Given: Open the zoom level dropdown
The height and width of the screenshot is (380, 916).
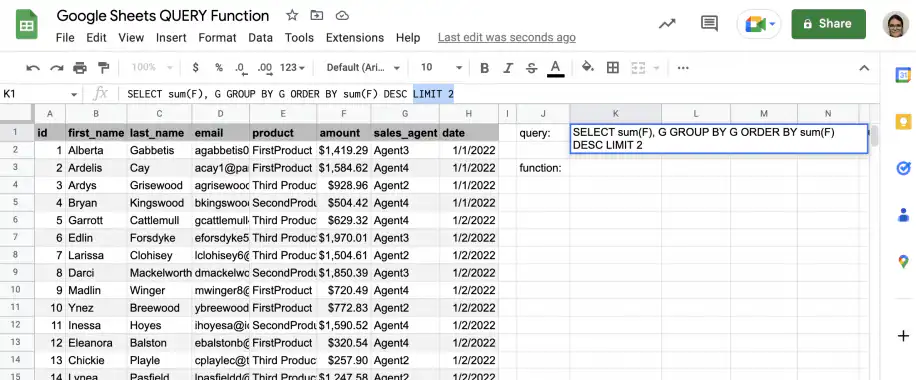Looking at the screenshot, I should pyautogui.click(x=151, y=67).
